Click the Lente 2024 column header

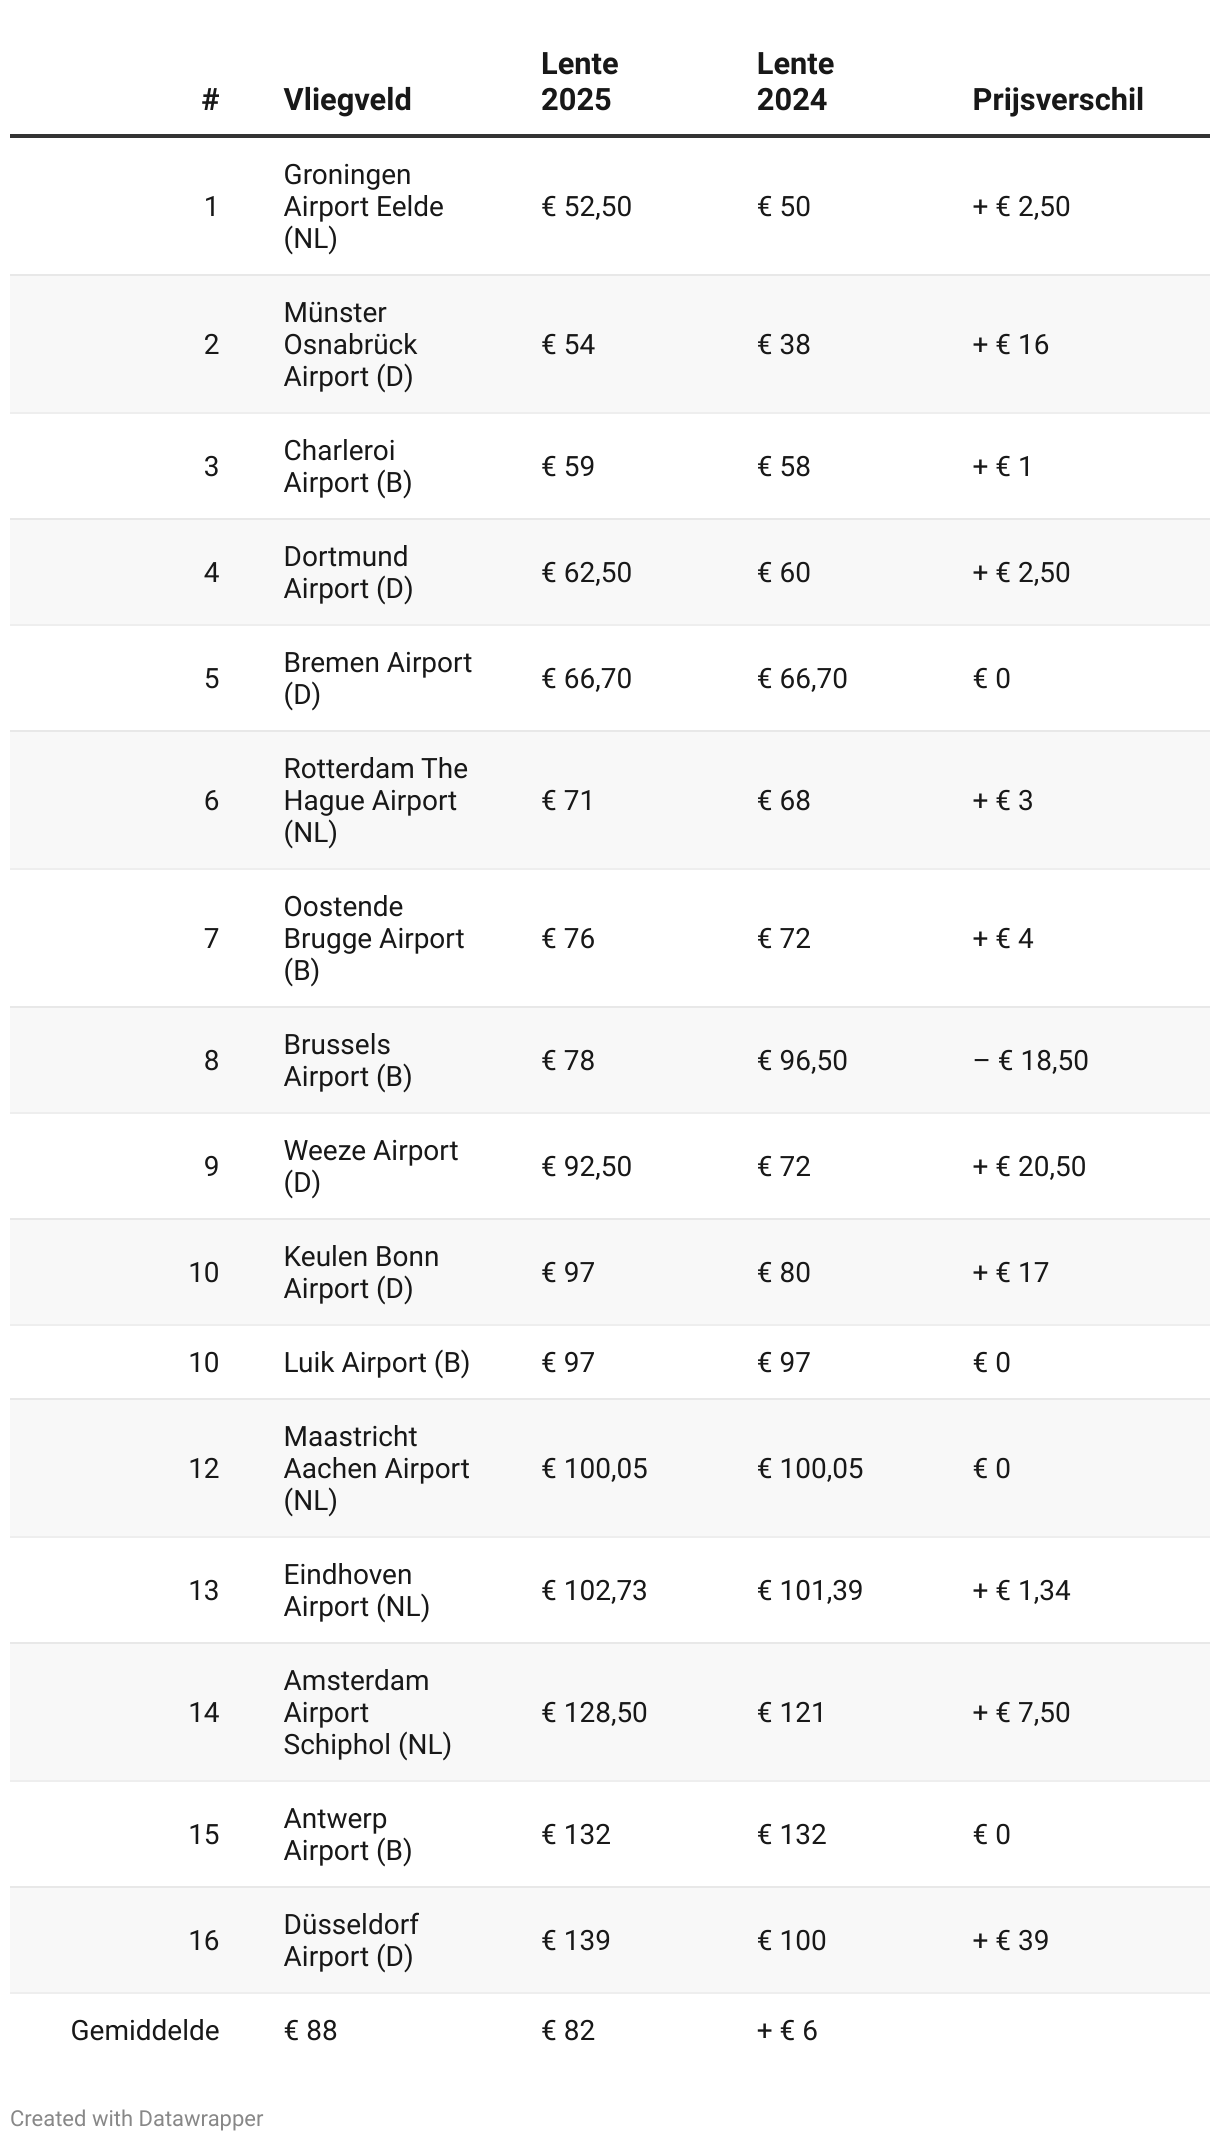(795, 82)
